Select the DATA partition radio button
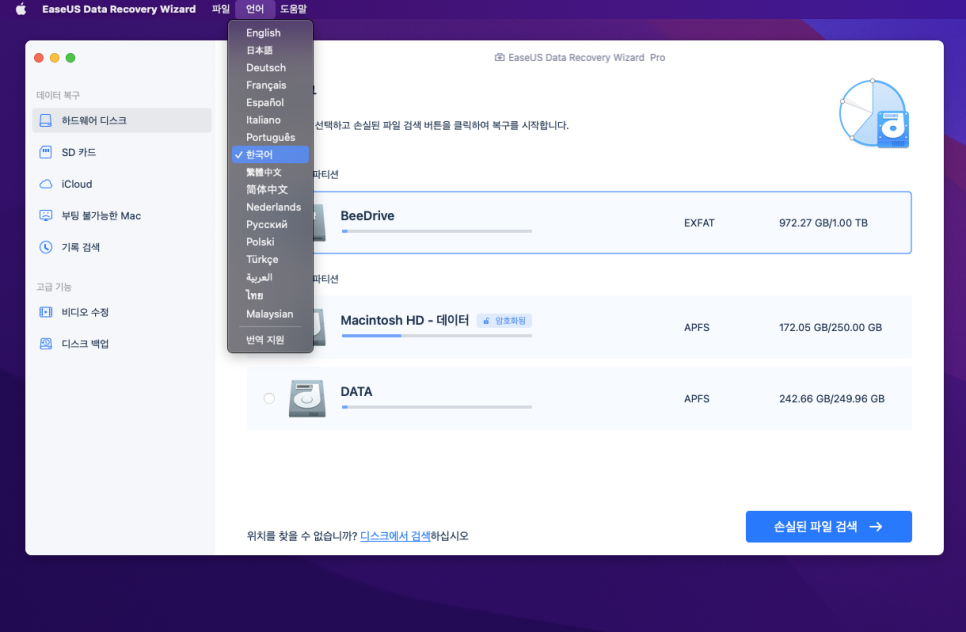The height and width of the screenshot is (632, 966). pyautogui.click(x=269, y=399)
